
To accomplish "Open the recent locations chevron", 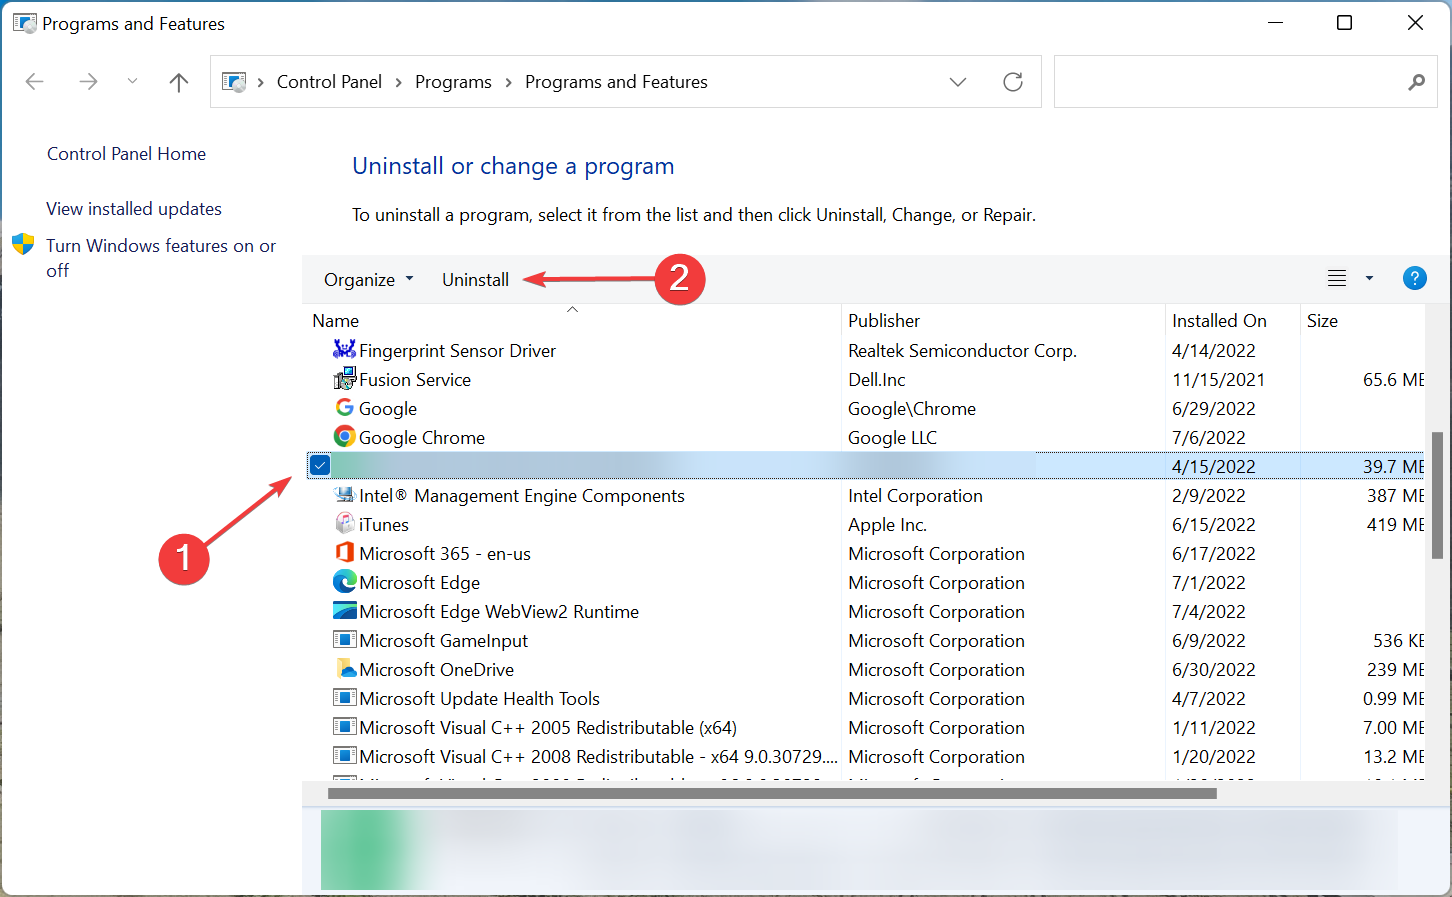I will pos(132,82).
